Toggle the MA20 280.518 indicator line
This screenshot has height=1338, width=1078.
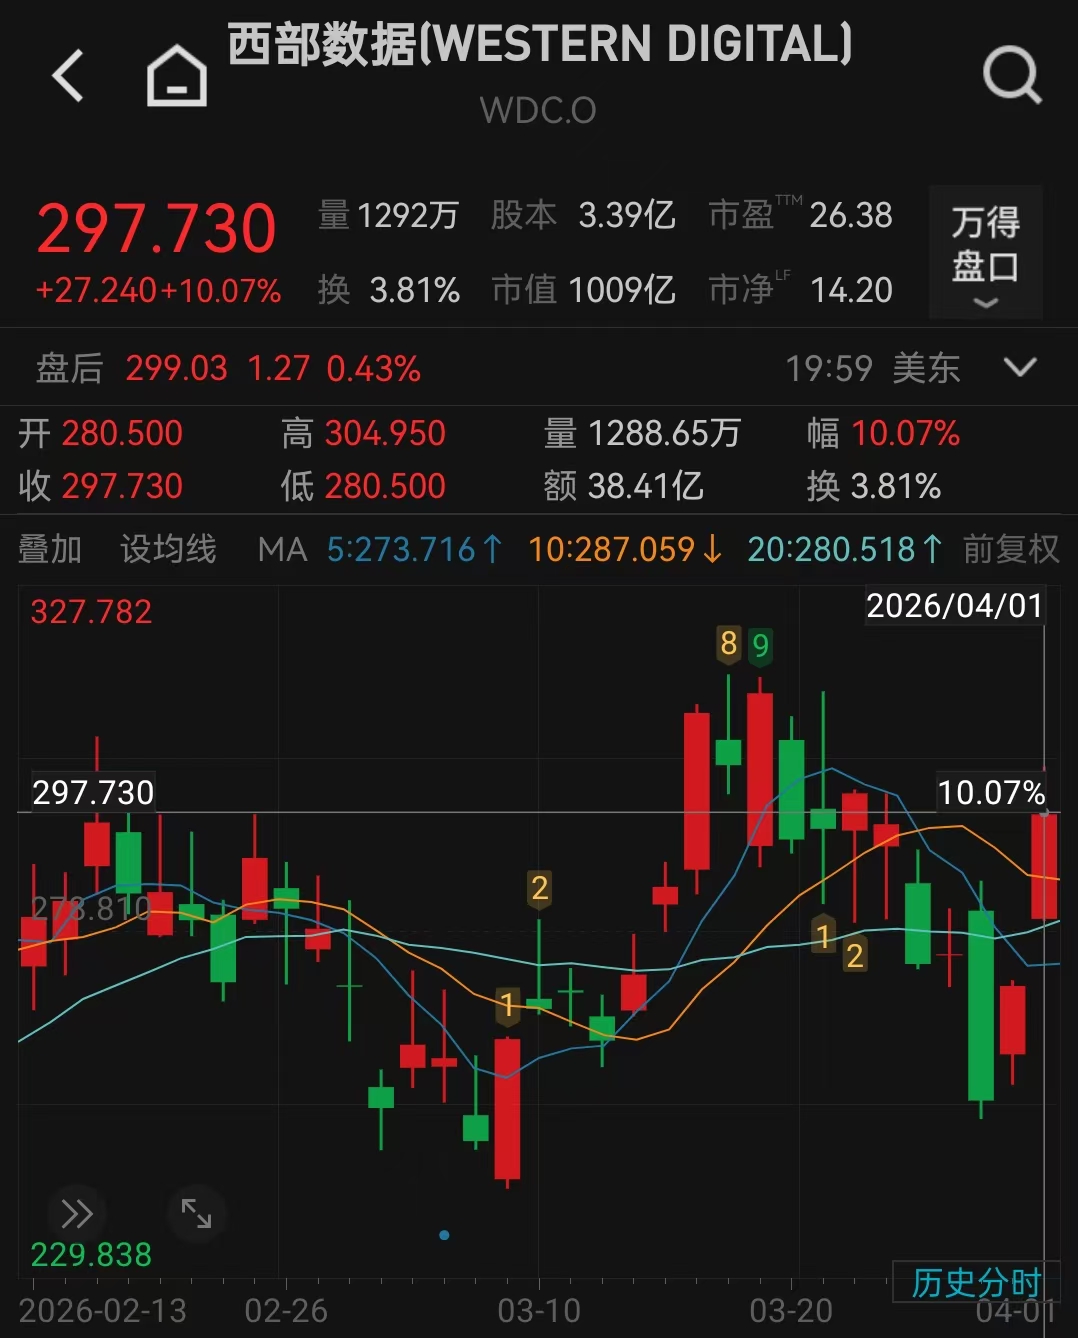(x=845, y=549)
